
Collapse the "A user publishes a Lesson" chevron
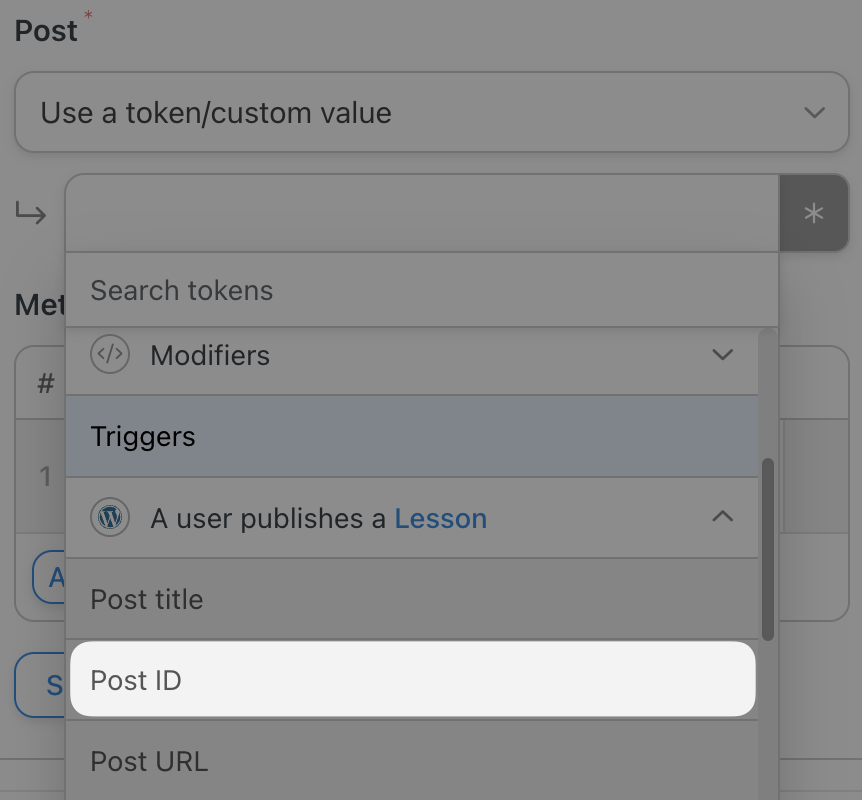722,517
